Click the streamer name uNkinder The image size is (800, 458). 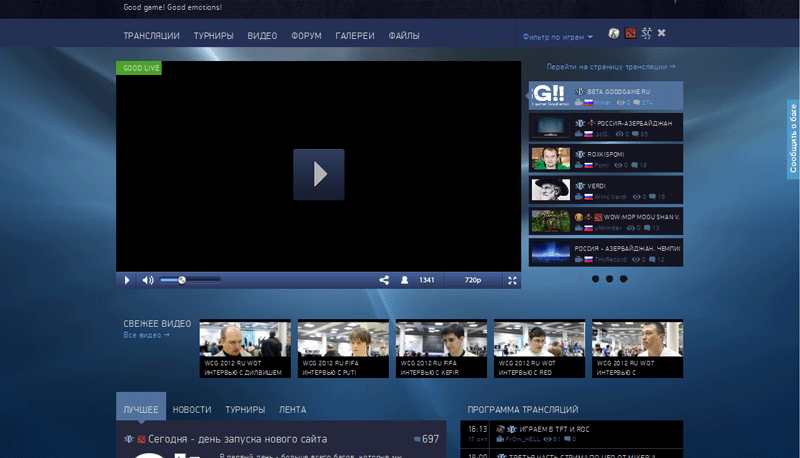pos(608,228)
